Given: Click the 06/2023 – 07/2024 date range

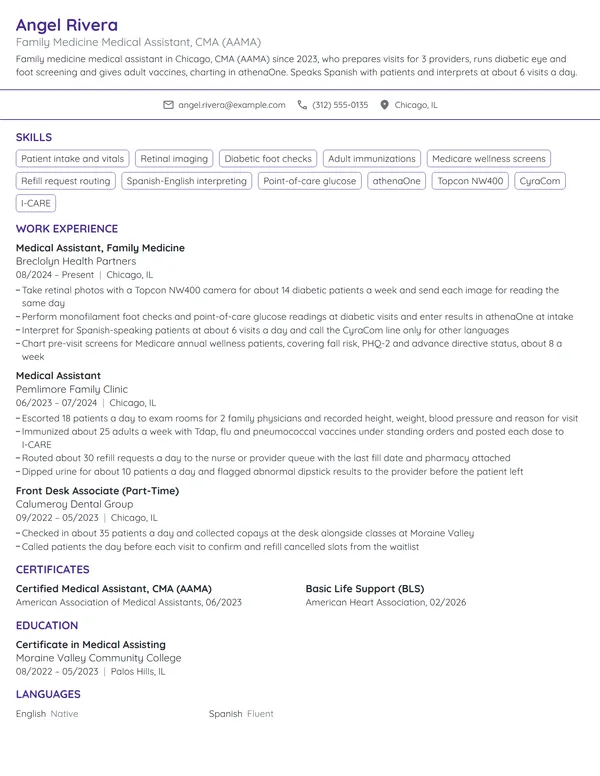Looking at the screenshot, I should (x=56, y=403).
